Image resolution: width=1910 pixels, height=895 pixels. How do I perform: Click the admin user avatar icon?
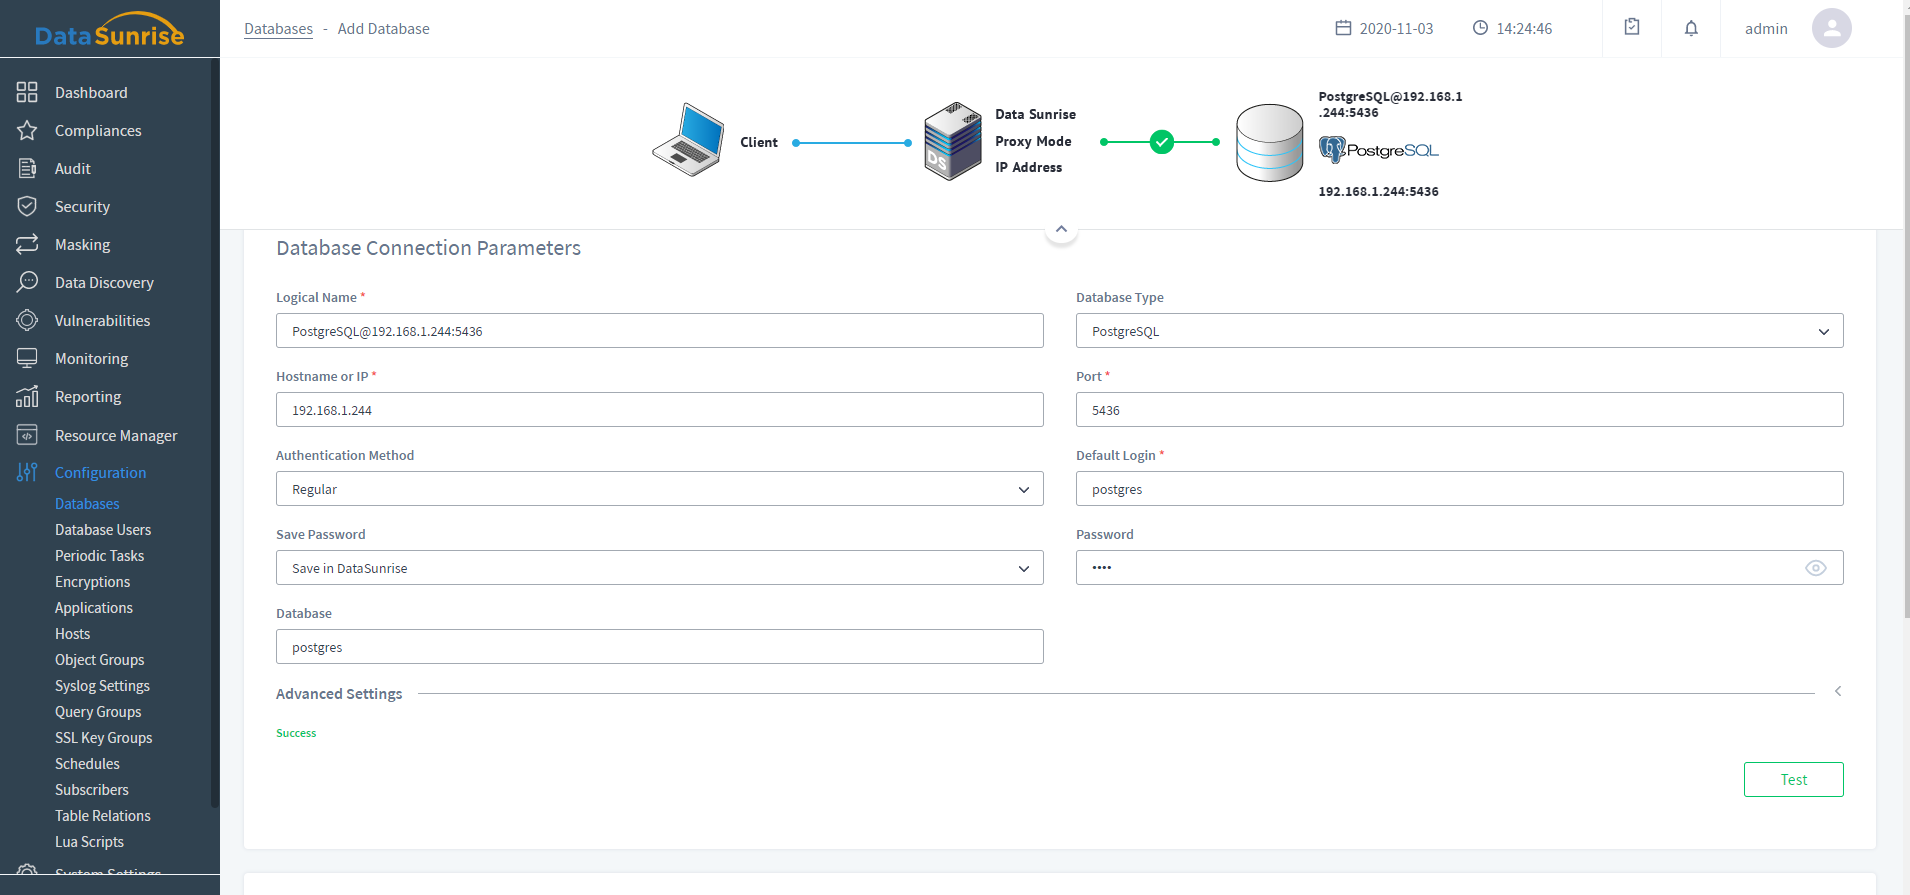(1831, 28)
